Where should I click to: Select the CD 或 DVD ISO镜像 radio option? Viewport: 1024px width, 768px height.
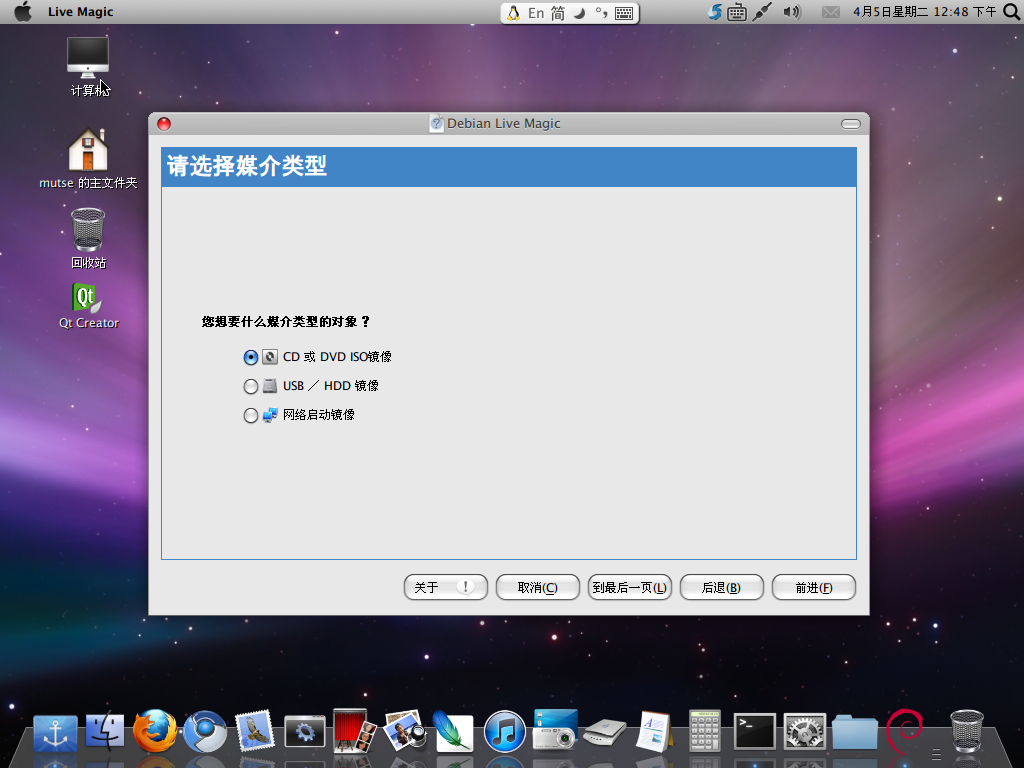coord(251,357)
